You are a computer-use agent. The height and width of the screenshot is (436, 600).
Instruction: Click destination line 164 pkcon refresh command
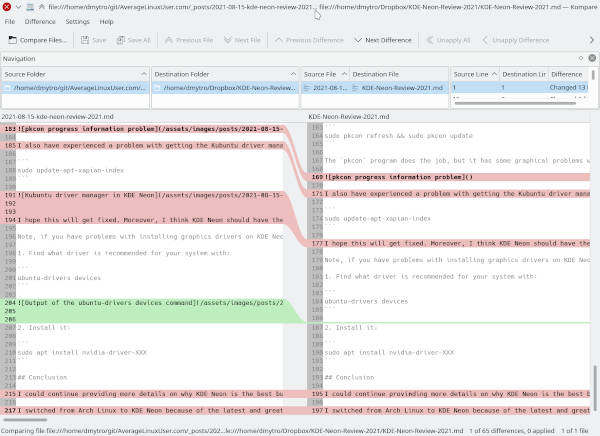click(x=398, y=136)
